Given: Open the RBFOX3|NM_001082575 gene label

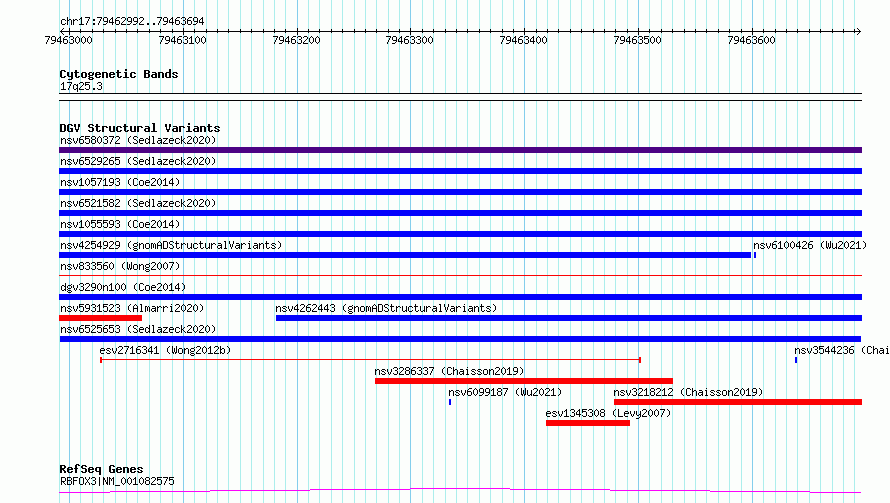Looking at the screenshot, I should coord(117,481).
